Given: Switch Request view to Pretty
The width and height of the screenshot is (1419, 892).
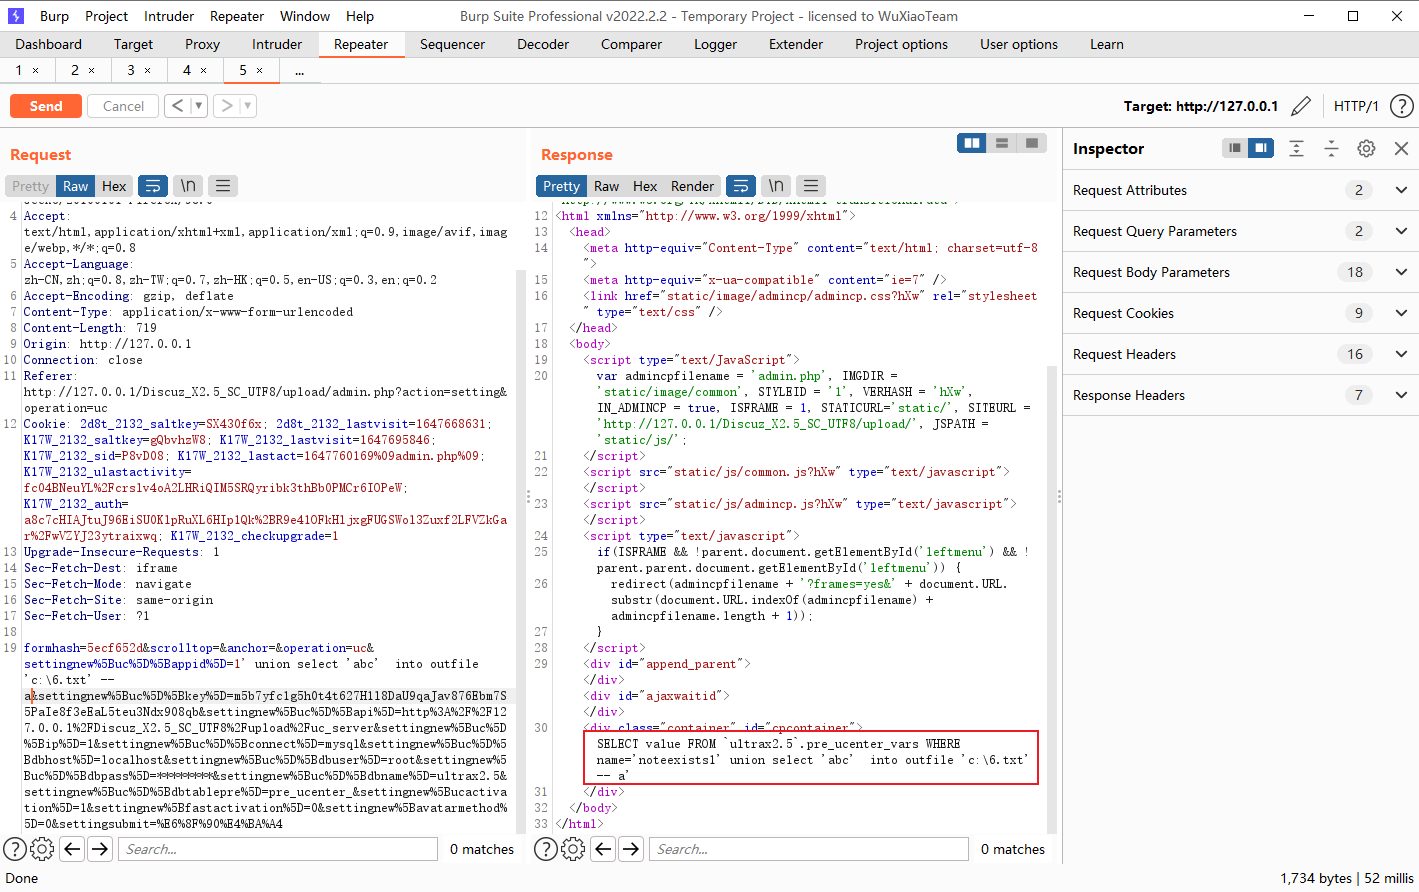Looking at the screenshot, I should 30,186.
